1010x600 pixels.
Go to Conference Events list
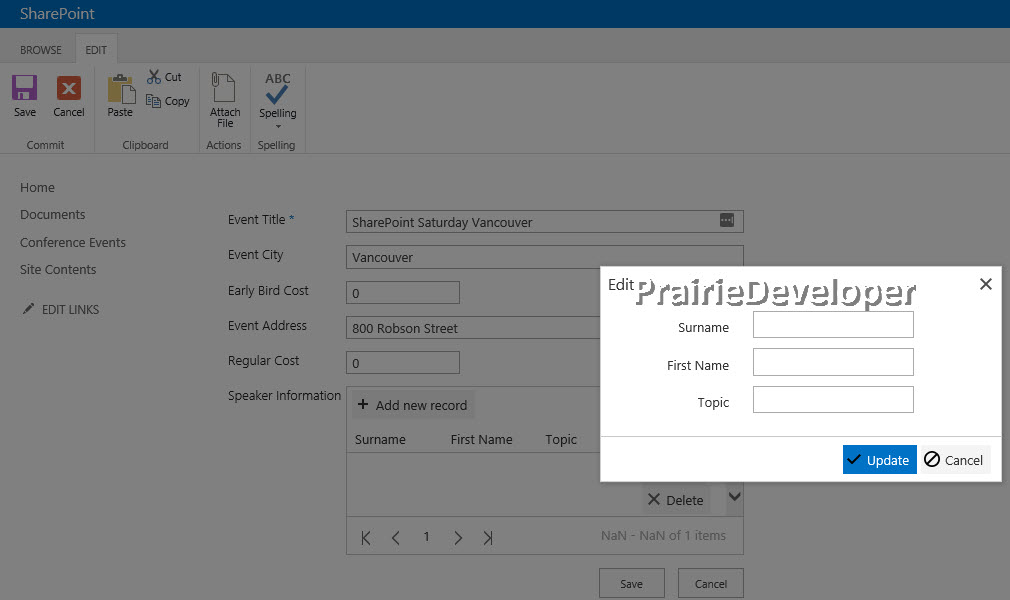tap(73, 242)
